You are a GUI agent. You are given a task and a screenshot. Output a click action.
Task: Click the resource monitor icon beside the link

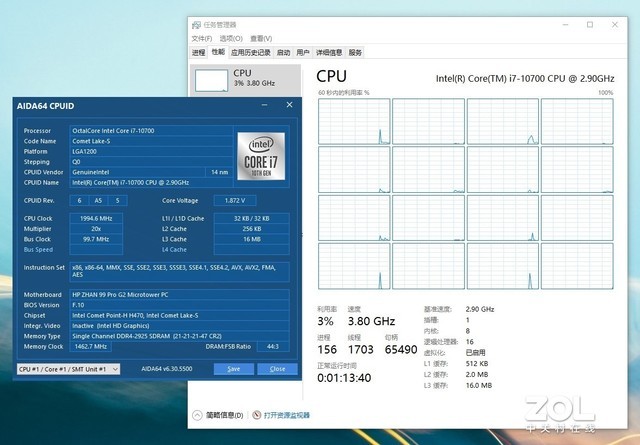[x=257, y=415]
